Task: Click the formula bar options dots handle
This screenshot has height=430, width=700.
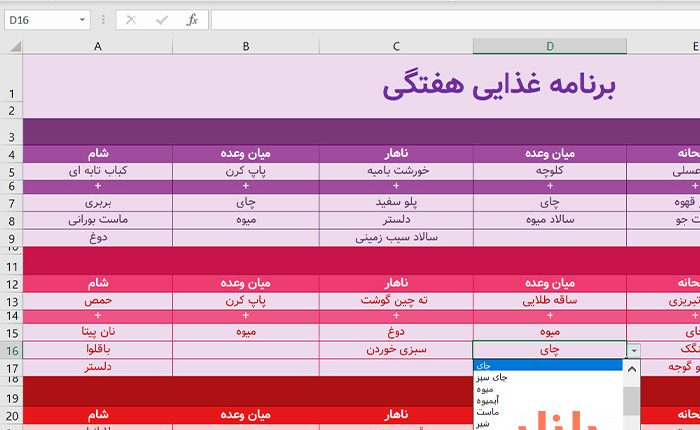Action: [103, 20]
